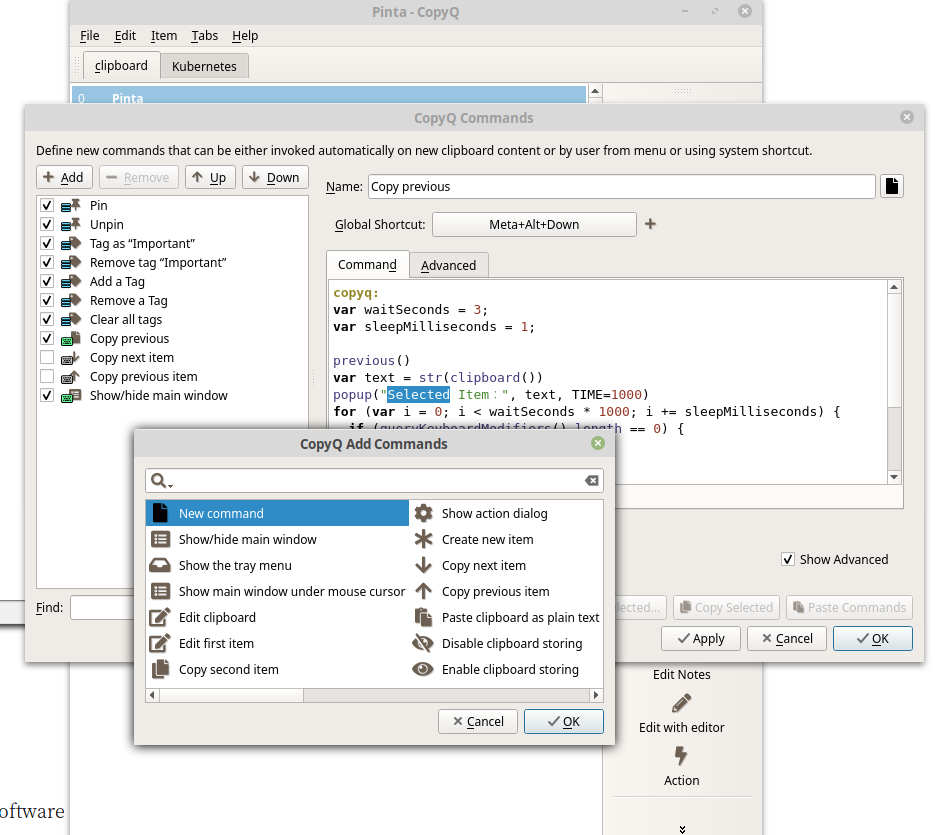The image size is (935, 835).
Task: Click the Name field containing Copy previous
Action: 621,186
